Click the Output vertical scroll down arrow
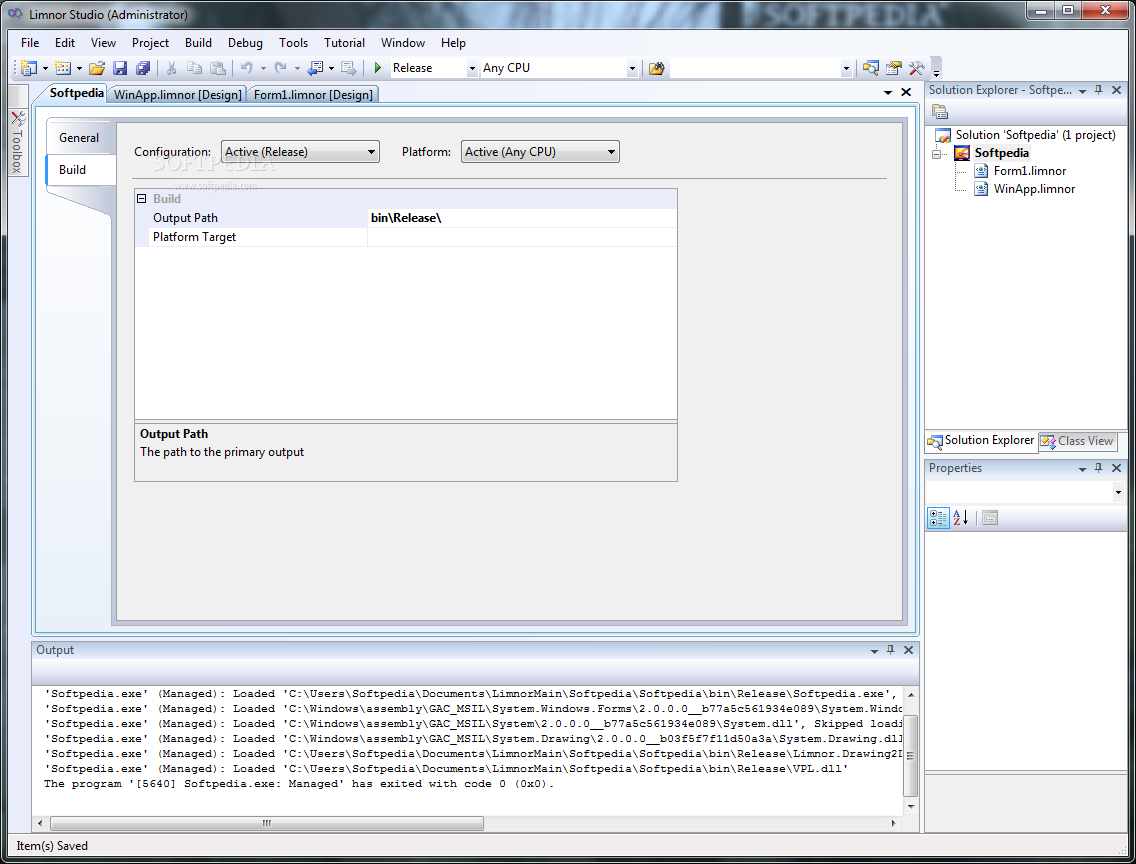Screen dimensions: 1136x864 pyautogui.click(x=911, y=806)
